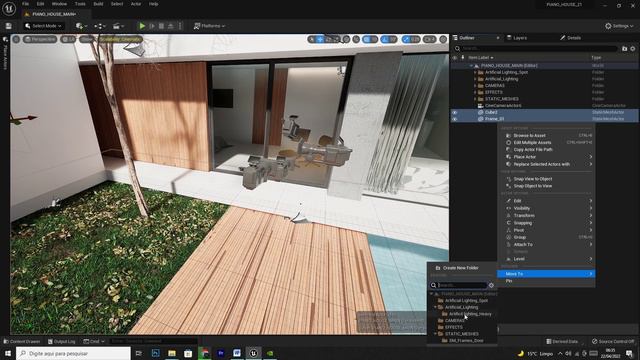This screenshot has height=360, width=640.
Task: Choose Snap View to Object
Action: 547,179
